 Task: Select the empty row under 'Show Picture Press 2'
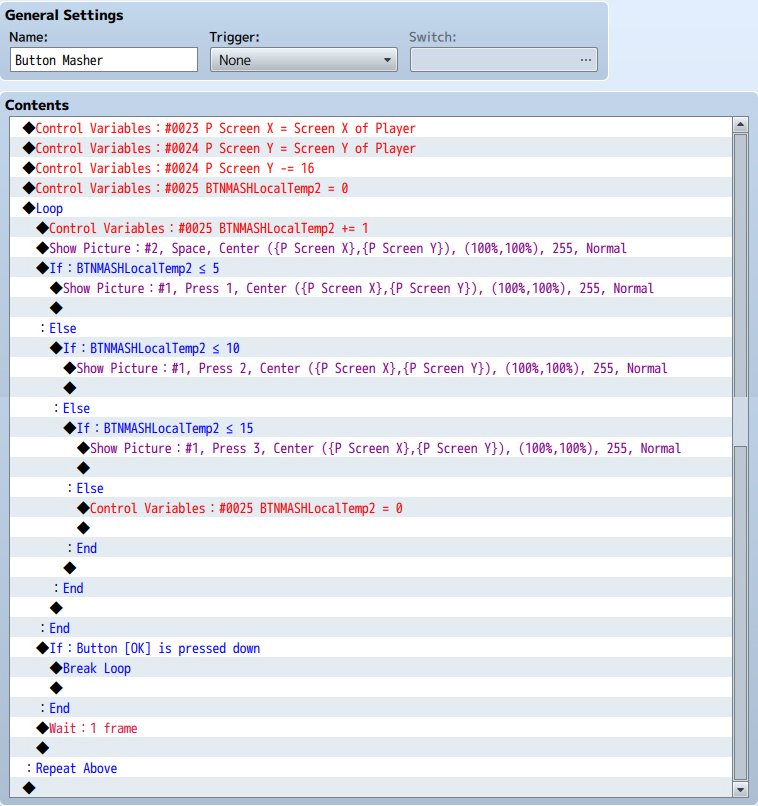pyautogui.click(x=371, y=388)
